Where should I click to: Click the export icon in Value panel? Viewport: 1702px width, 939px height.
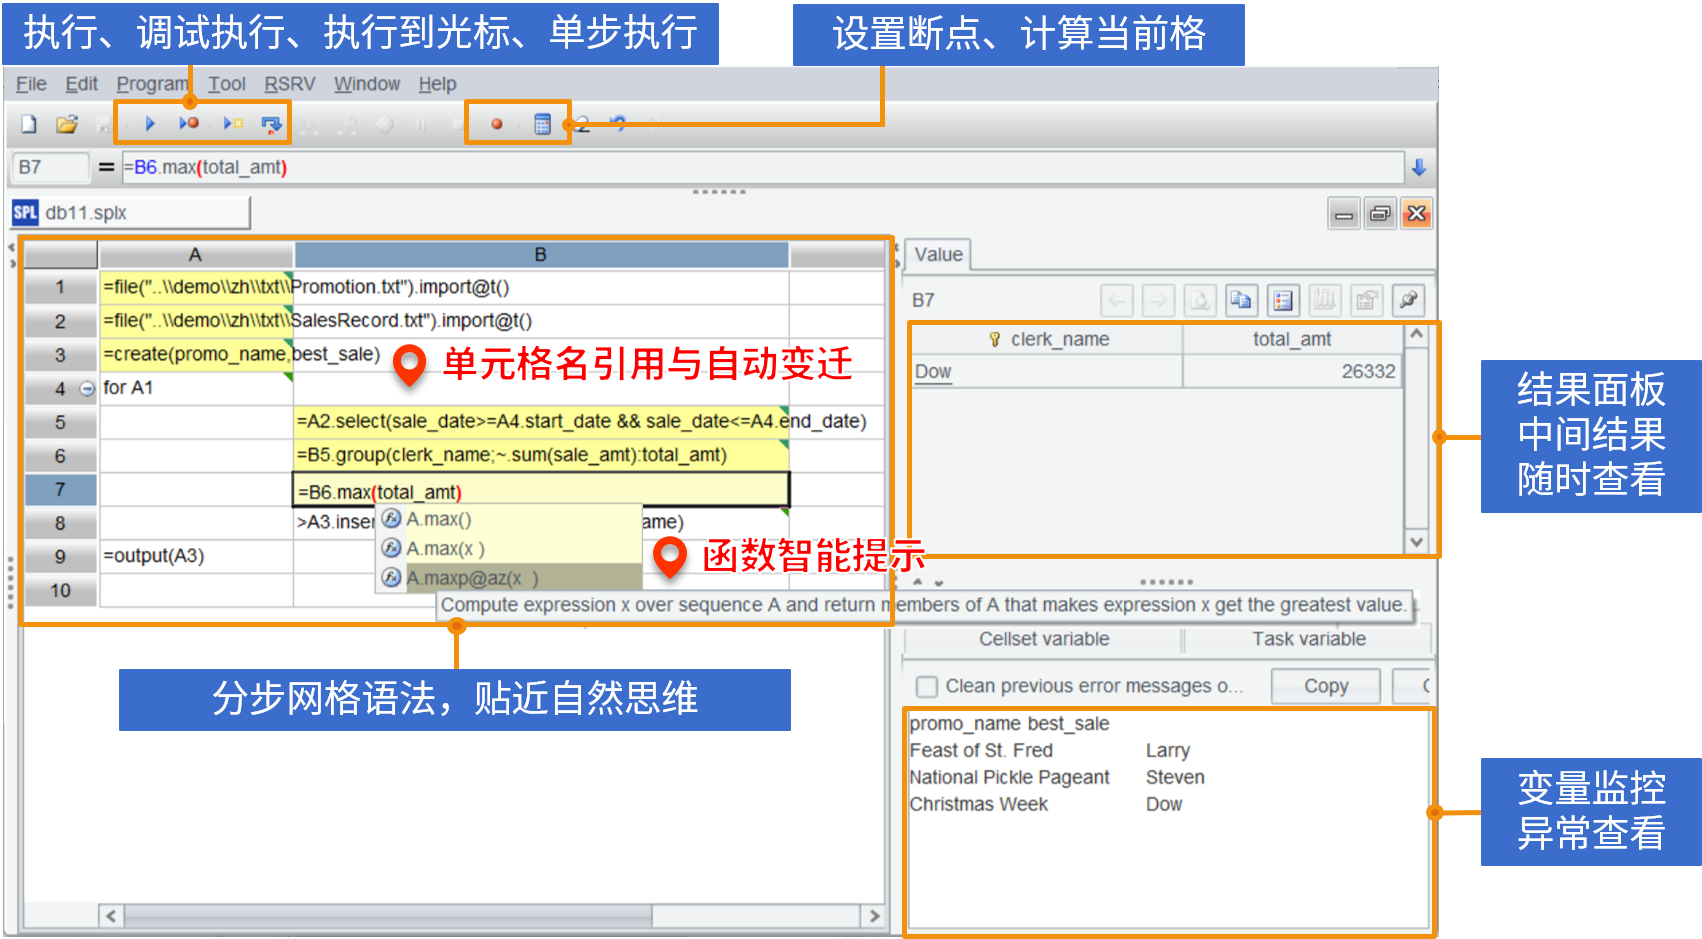[1366, 300]
